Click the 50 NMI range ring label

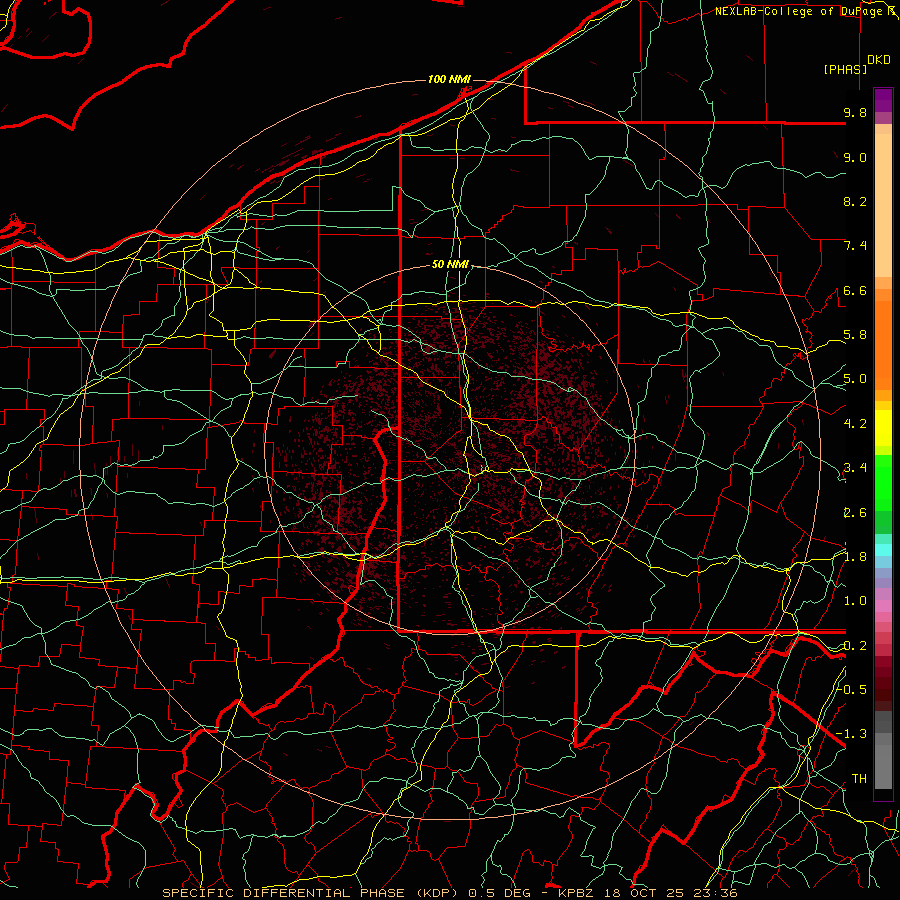(450, 264)
